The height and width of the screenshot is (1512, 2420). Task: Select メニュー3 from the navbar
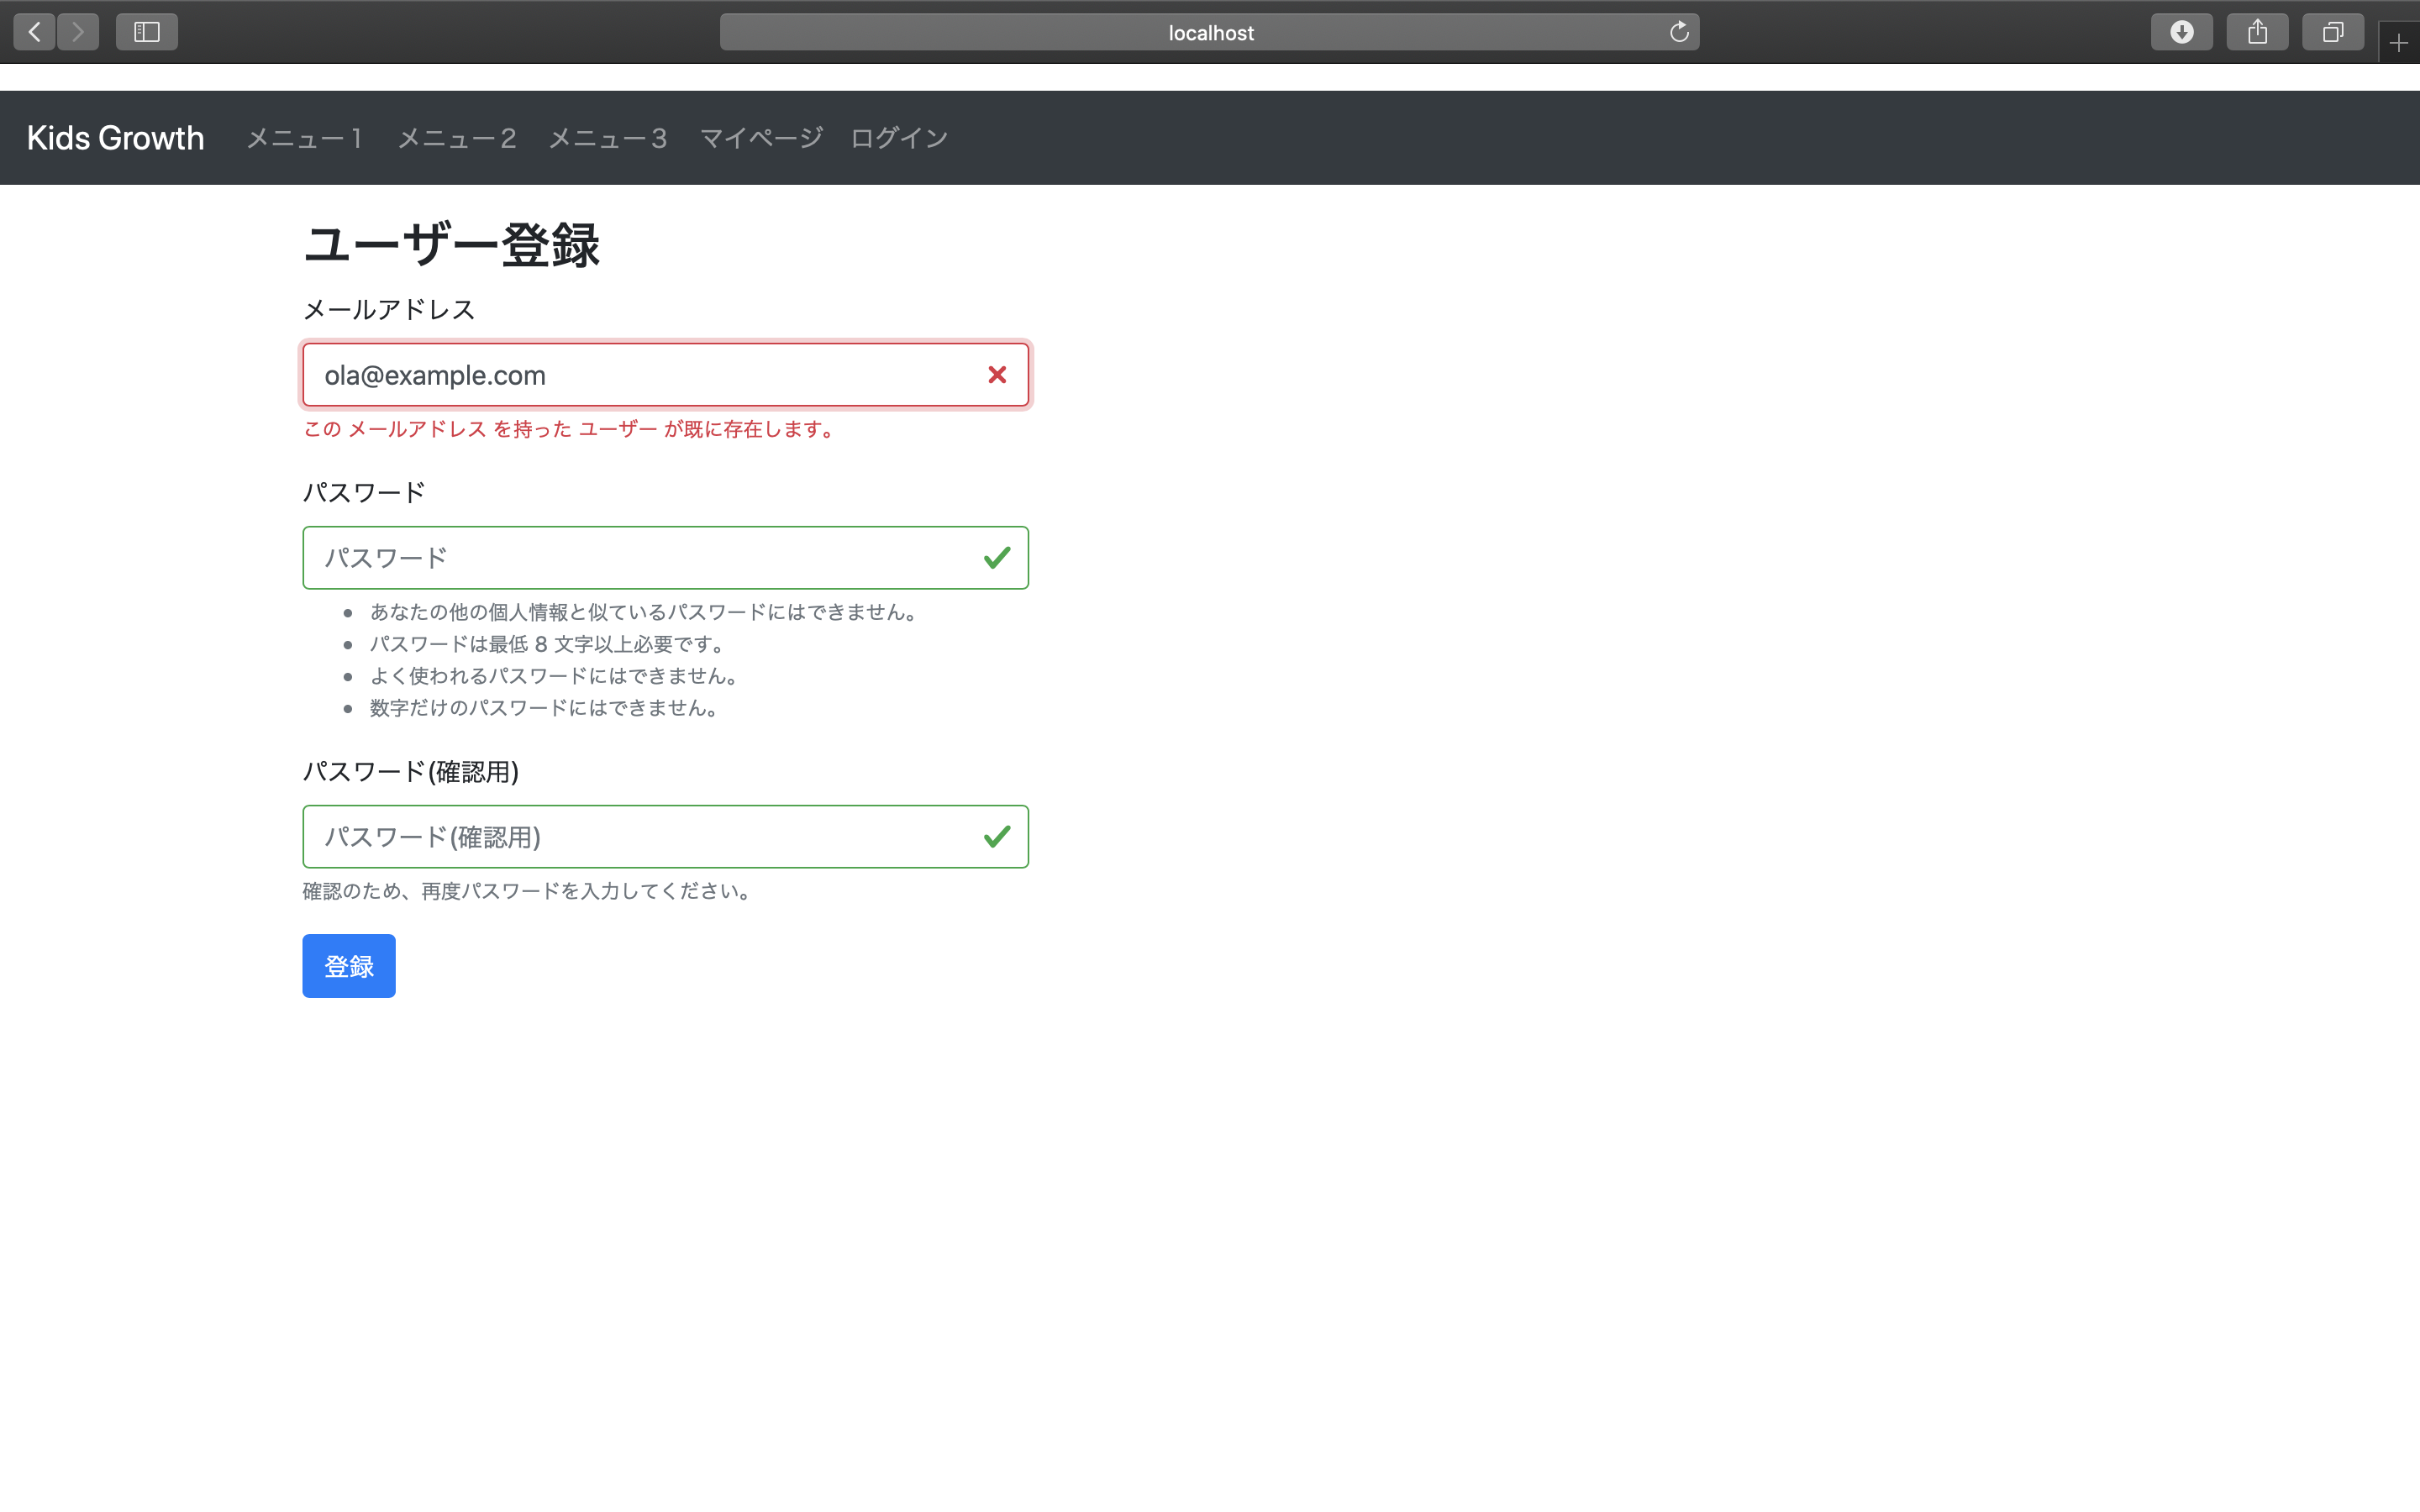pyautogui.click(x=608, y=138)
